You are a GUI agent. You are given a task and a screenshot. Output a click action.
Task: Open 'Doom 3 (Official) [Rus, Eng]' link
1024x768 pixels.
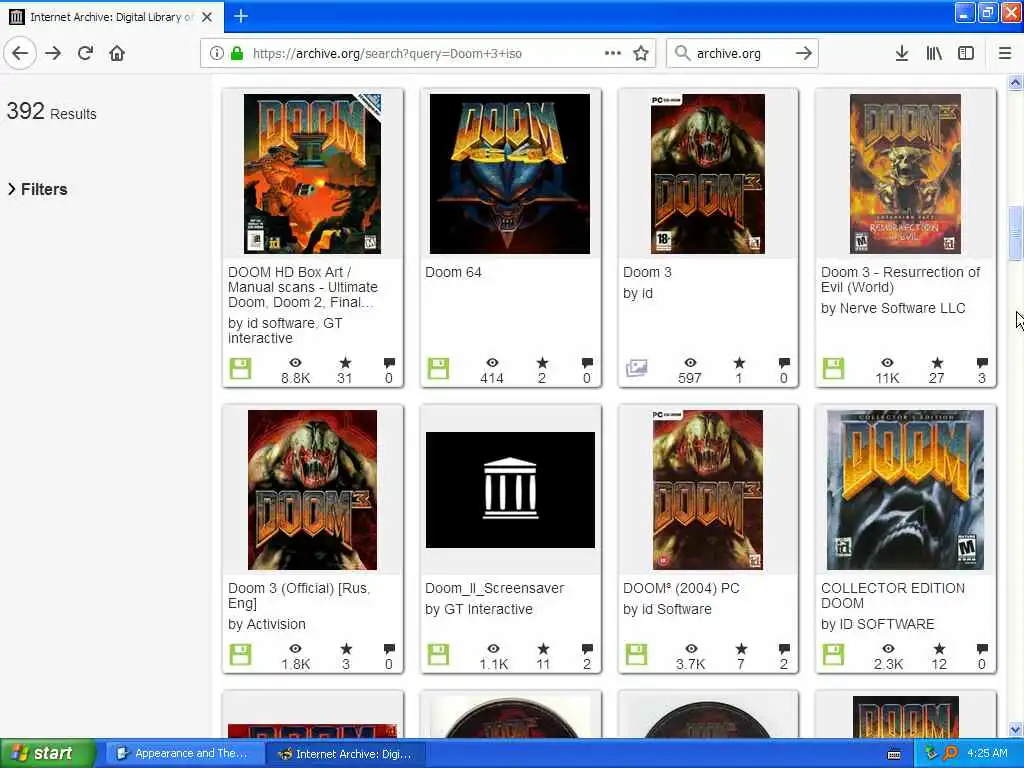coord(299,596)
